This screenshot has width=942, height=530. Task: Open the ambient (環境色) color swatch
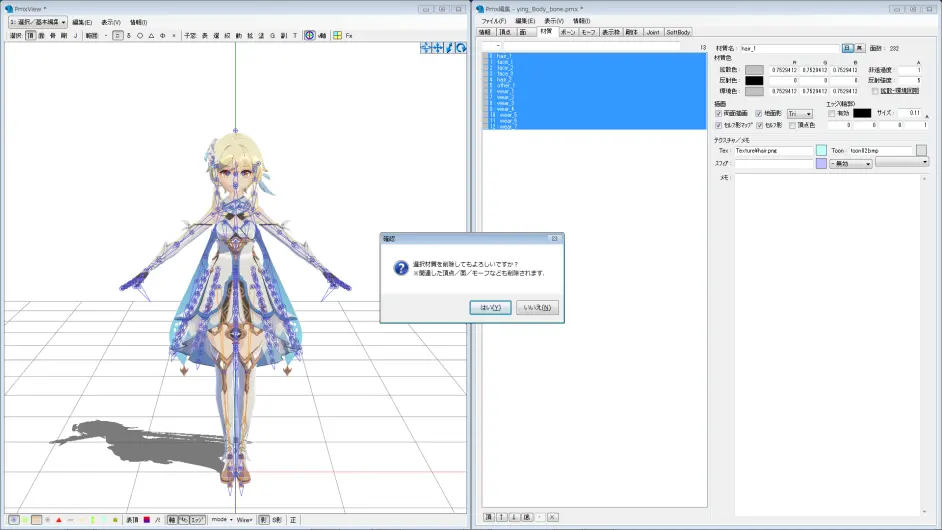click(754, 91)
